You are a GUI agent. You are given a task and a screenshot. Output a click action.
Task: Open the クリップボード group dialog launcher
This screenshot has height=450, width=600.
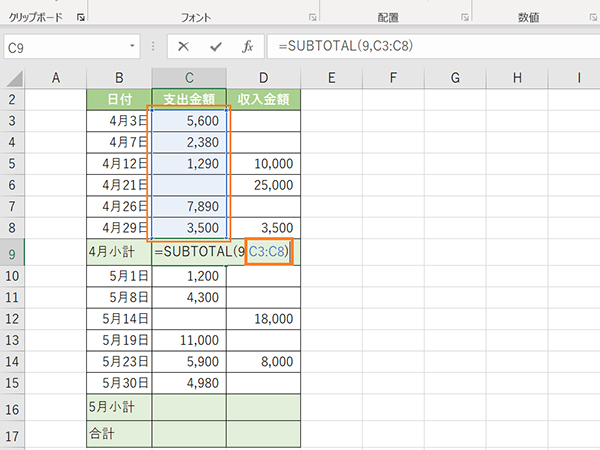[x=80, y=18]
